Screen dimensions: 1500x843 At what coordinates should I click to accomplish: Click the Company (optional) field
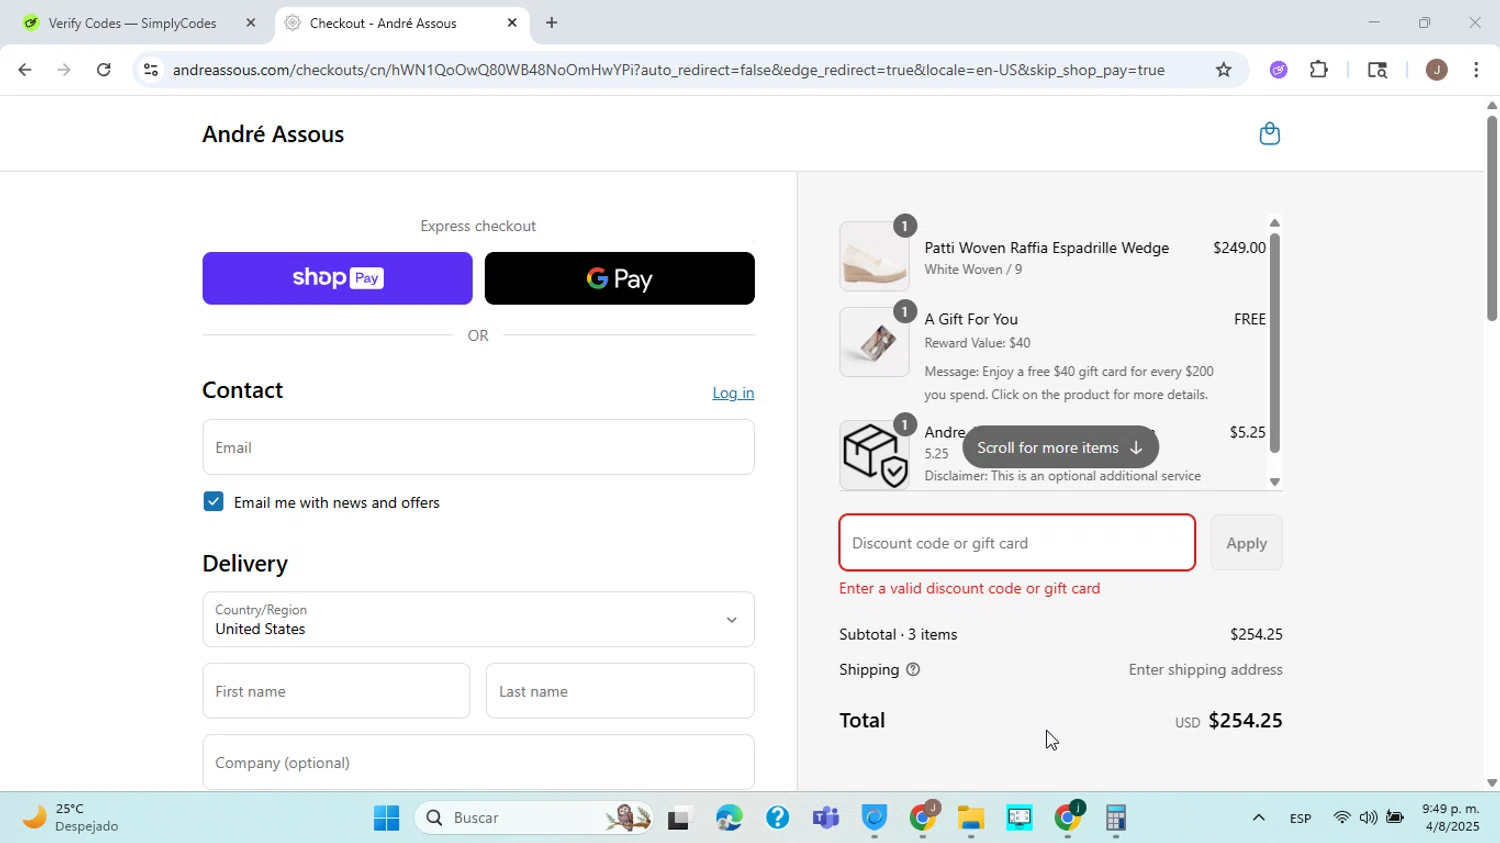pyautogui.click(x=478, y=762)
